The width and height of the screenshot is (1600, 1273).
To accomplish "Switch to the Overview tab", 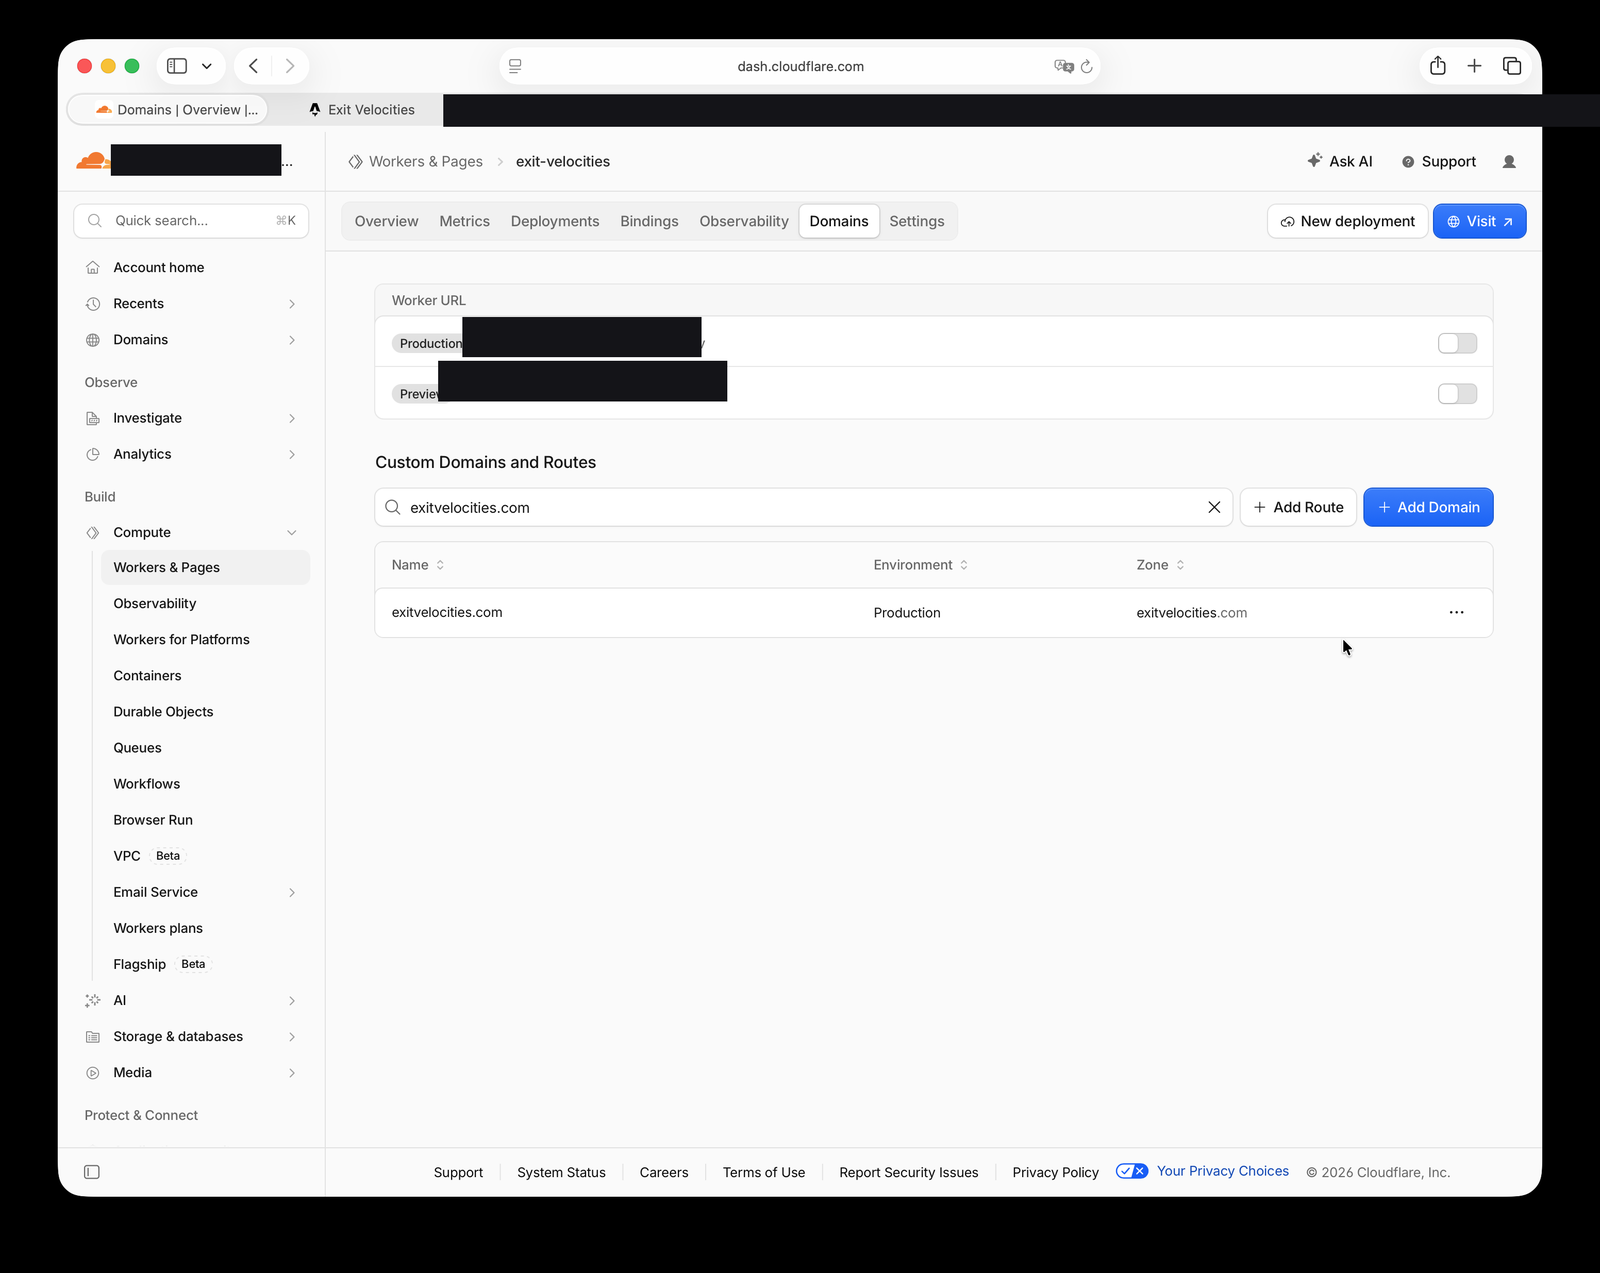I will pos(386,221).
